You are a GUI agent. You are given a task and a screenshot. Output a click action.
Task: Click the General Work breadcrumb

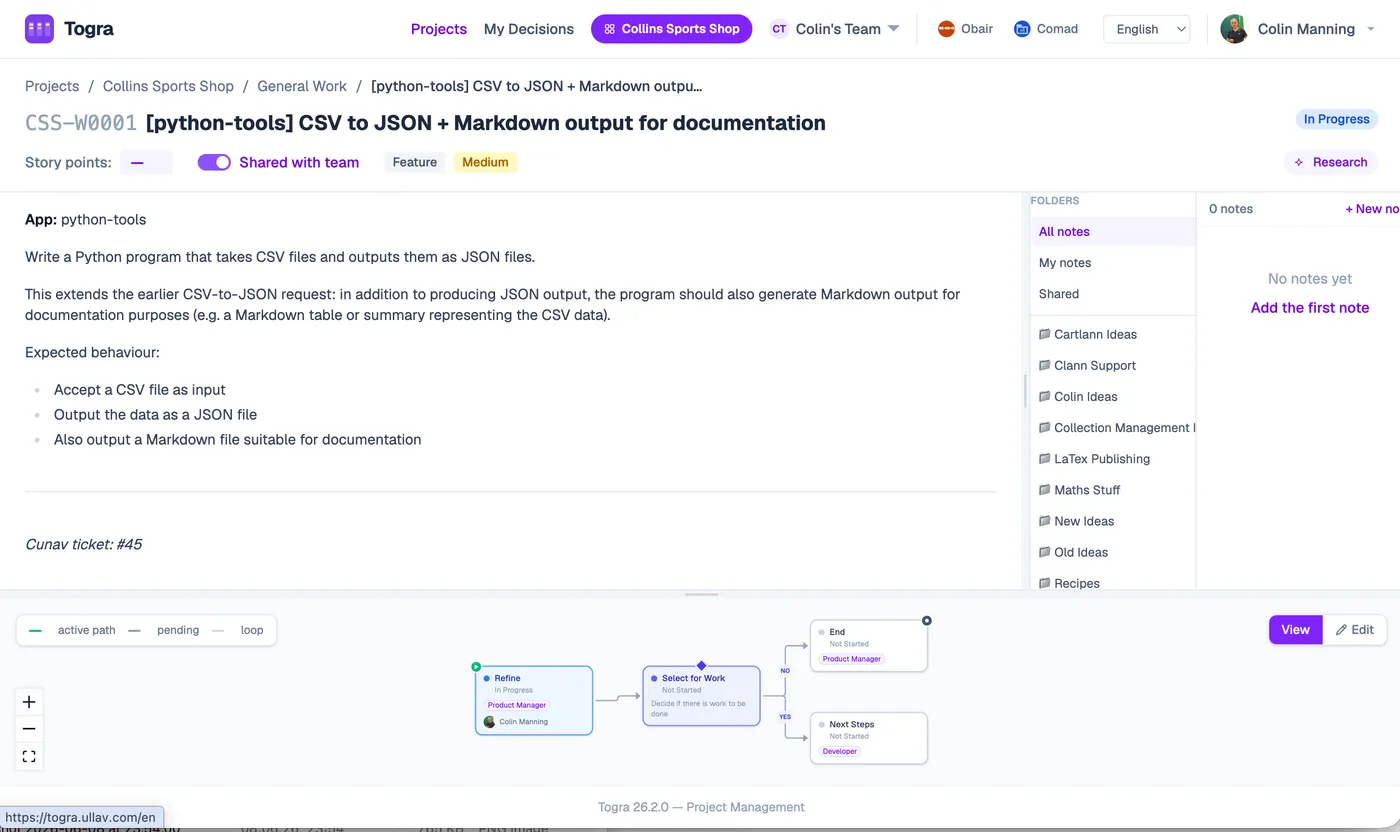[302, 86]
